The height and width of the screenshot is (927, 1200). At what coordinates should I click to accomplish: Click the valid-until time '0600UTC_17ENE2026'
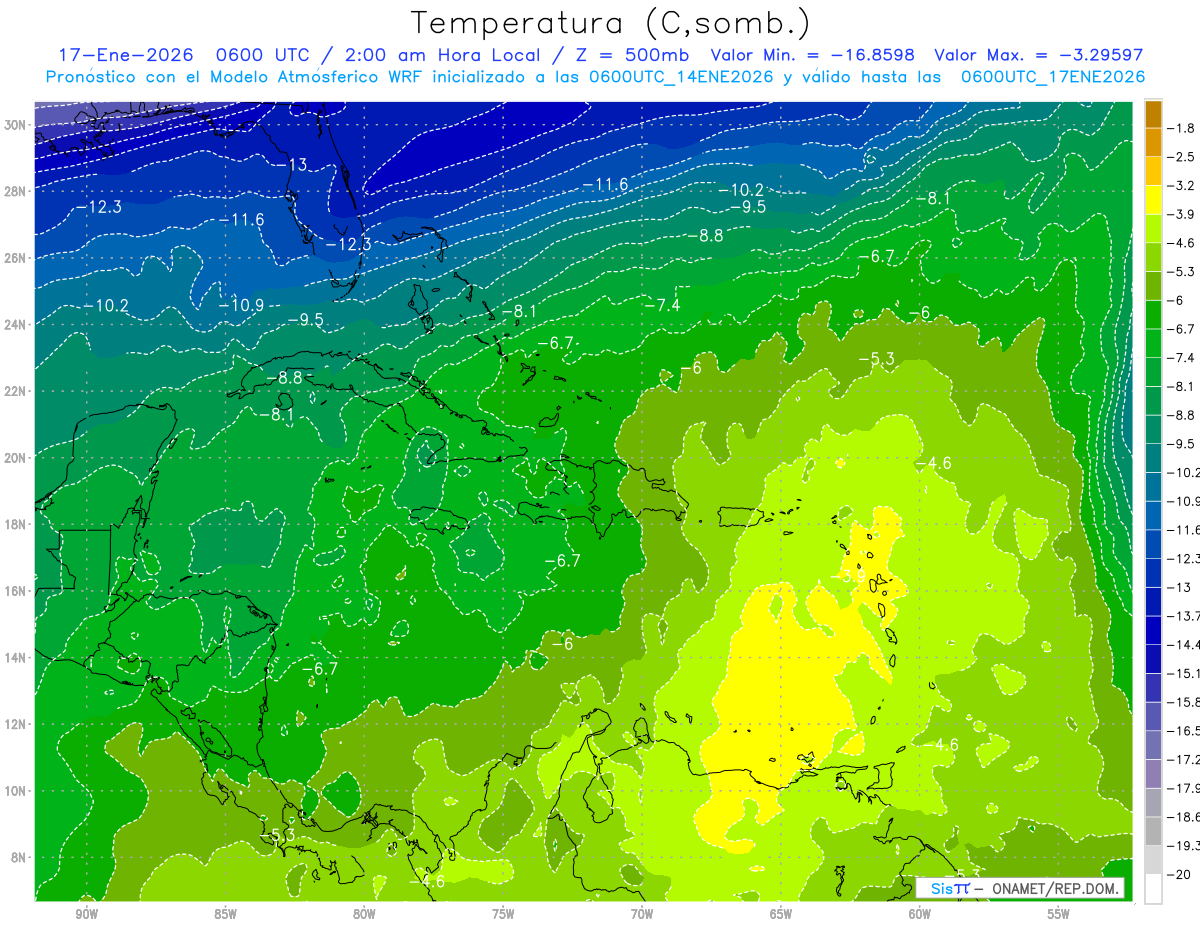pos(1052,77)
